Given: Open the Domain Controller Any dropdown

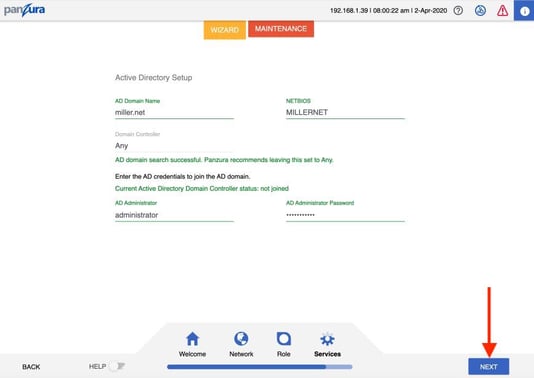Looking at the screenshot, I should click(174, 146).
